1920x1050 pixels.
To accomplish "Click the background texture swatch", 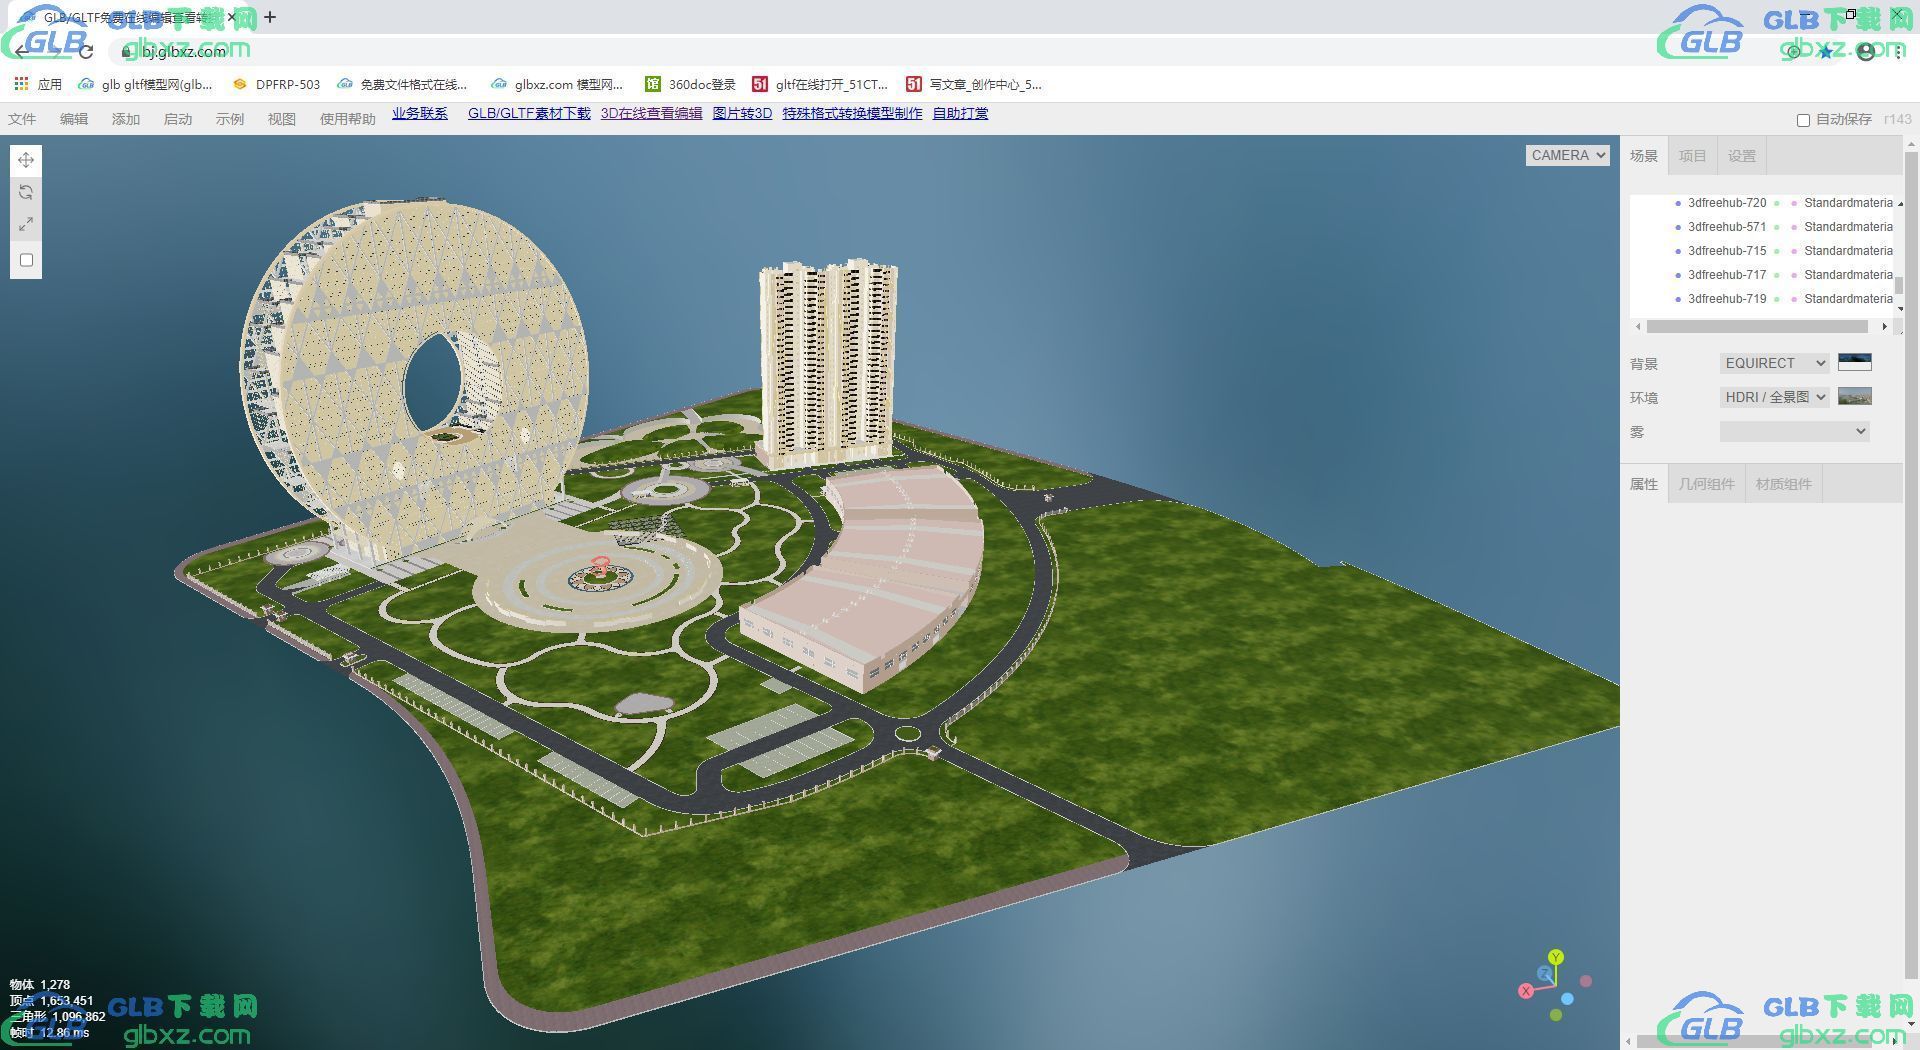I will [x=1855, y=362].
